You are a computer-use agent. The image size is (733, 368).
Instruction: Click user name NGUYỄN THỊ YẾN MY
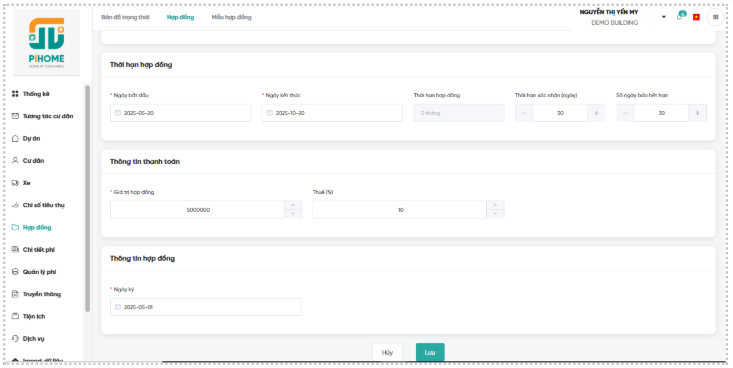point(609,12)
